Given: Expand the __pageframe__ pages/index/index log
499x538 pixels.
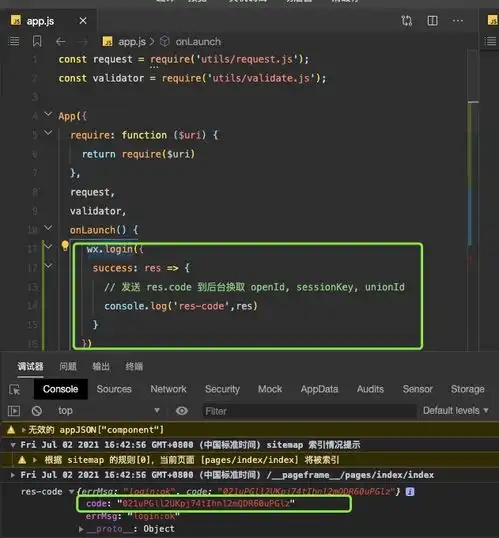Looking at the screenshot, I should (x=13, y=475).
